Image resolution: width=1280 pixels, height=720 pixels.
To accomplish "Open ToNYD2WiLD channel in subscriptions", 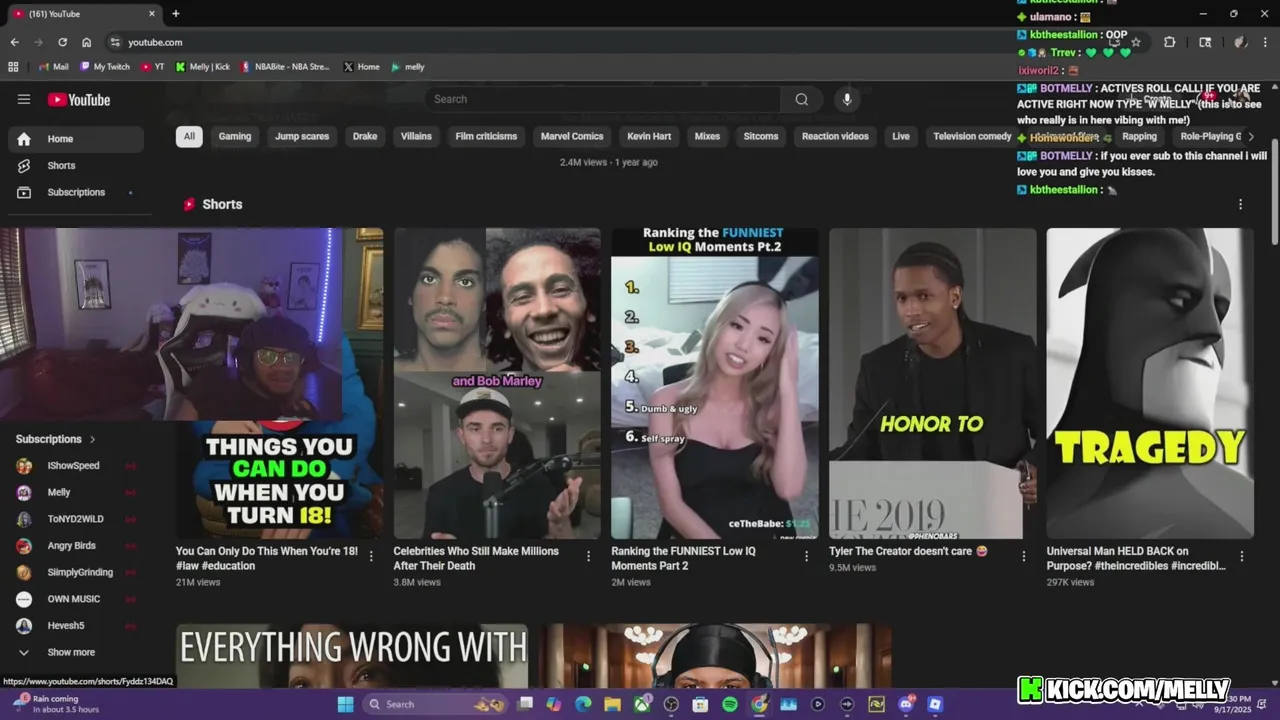I will [76, 519].
